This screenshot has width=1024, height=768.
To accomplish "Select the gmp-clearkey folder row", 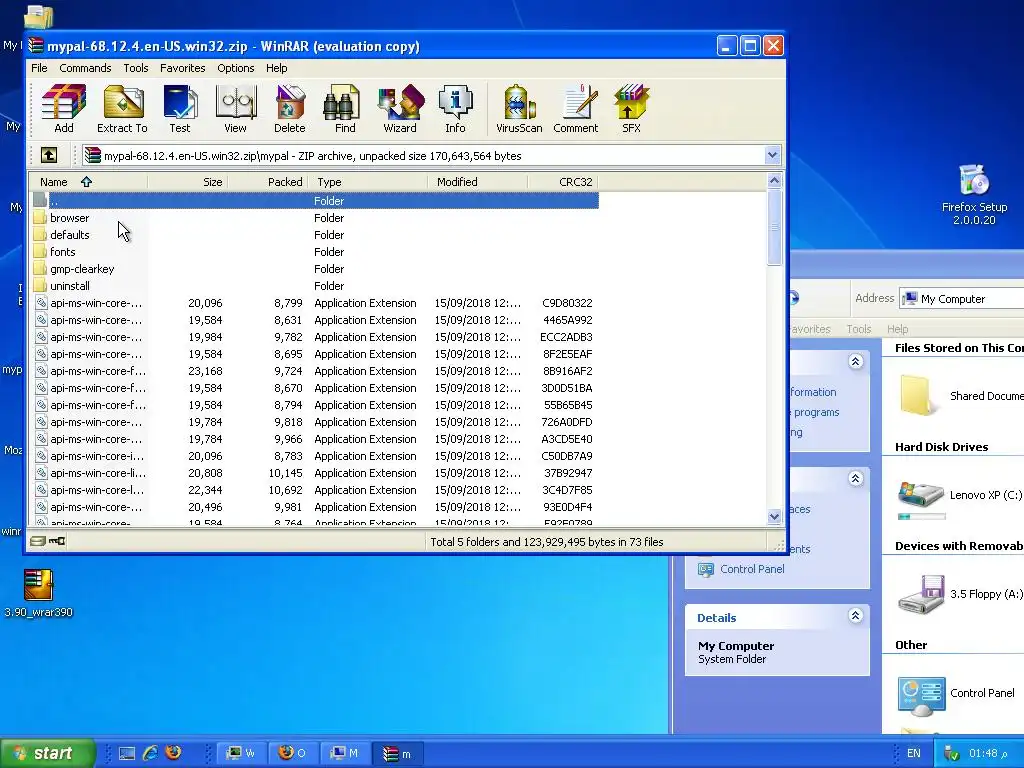I will (313, 268).
